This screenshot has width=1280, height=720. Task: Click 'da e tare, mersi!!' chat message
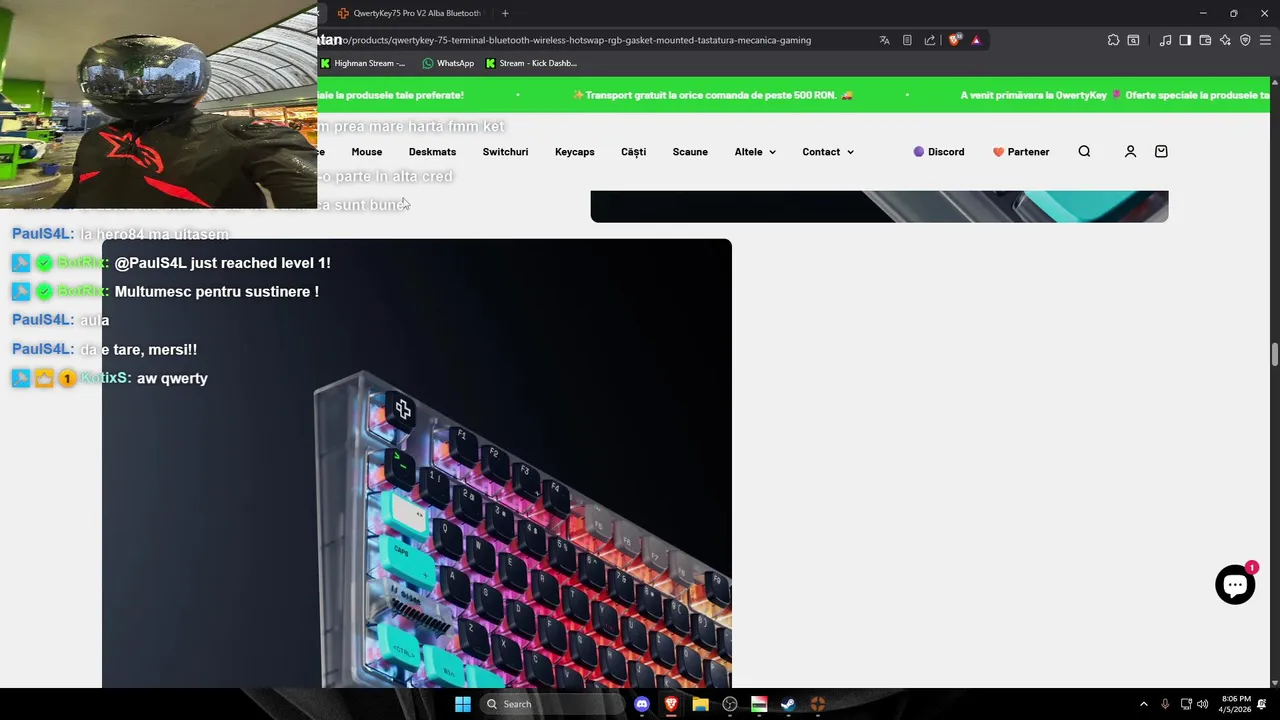[138, 349]
